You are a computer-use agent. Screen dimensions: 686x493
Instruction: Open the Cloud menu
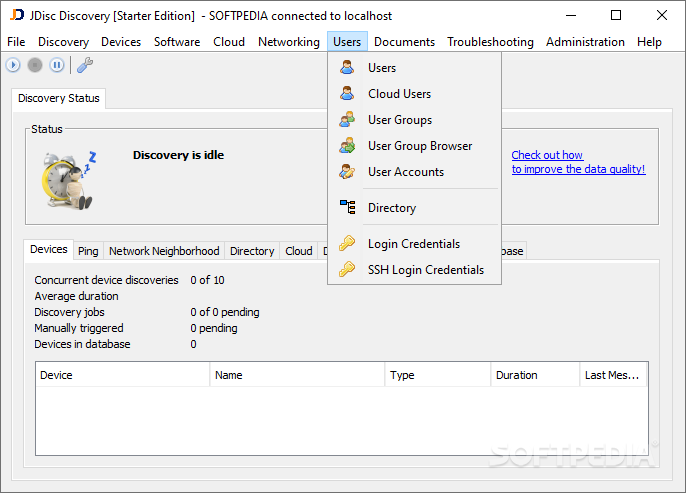coord(229,42)
